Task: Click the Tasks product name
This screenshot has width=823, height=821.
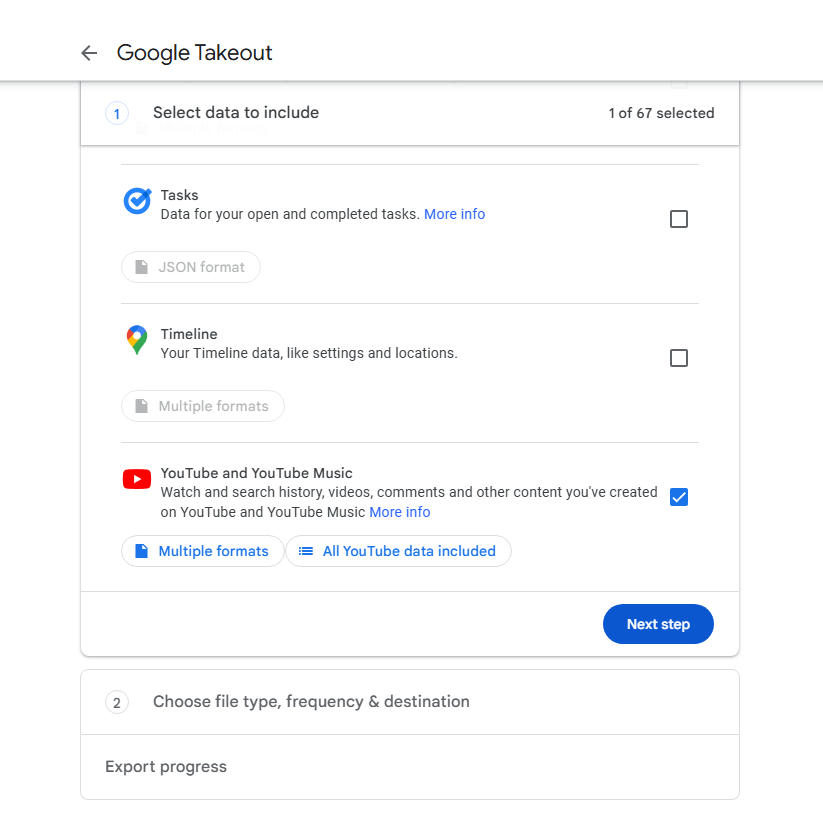Action: point(180,195)
